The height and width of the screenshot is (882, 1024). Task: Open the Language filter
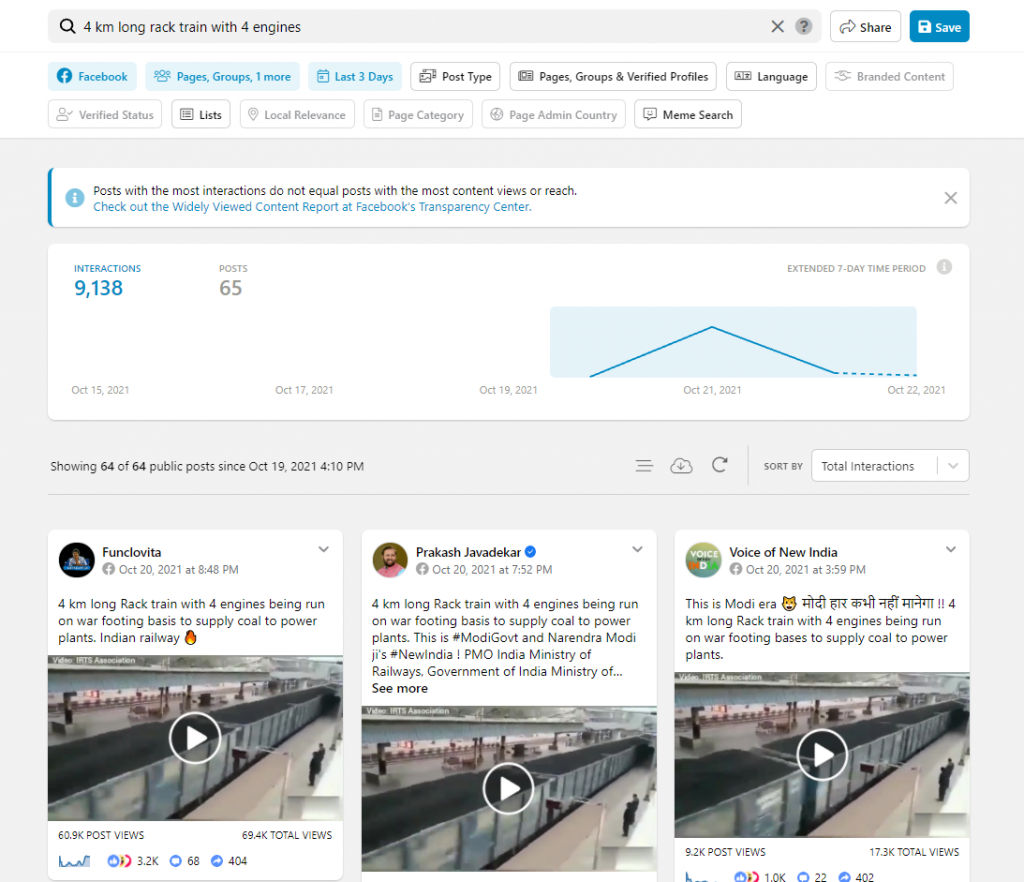771,77
